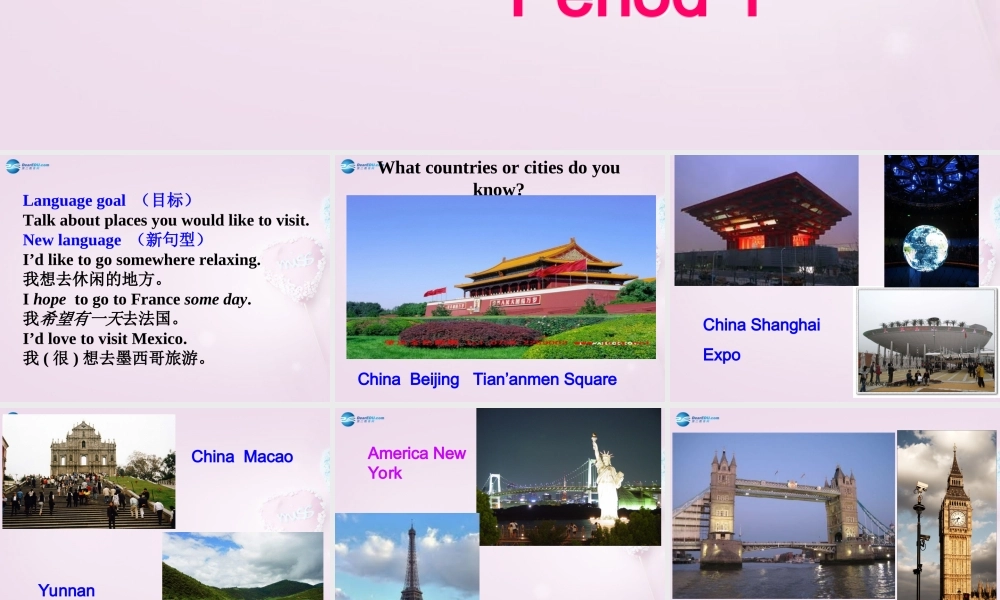Select the Statue of Liberty night photo
This screenshot has width=1000, height=600.
(568, 476)
